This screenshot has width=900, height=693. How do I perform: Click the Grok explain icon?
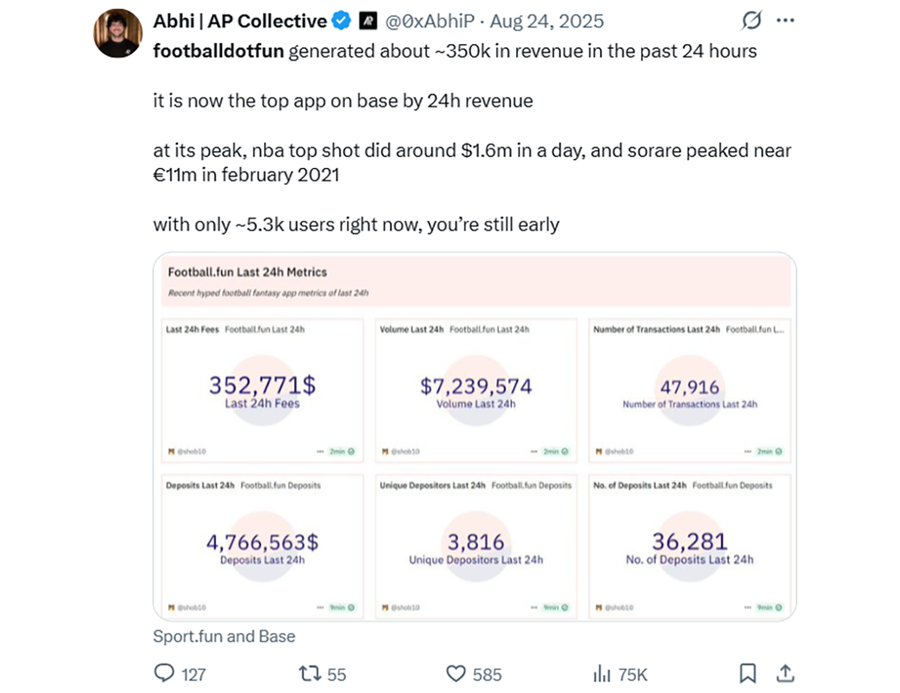(x=751, y=21)
